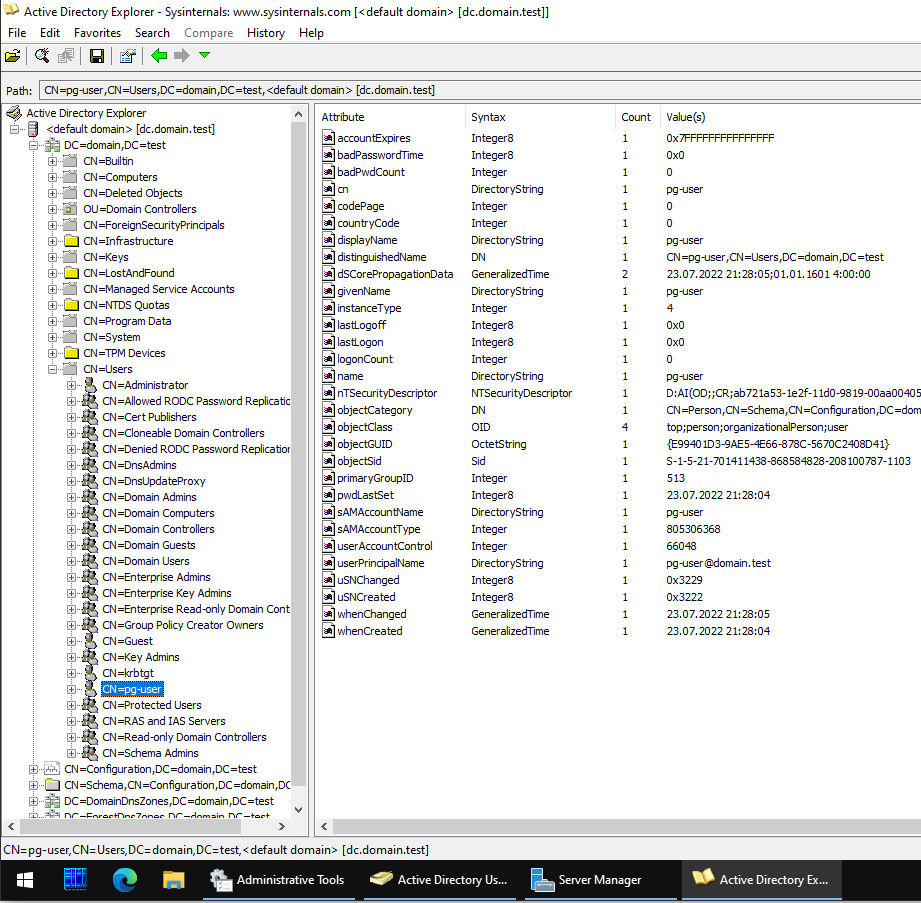Image resolution: width=921 pixels, height=903 pixels.
Task: Click the tree horizontal scroll right arrow
Action: [282, 826]
